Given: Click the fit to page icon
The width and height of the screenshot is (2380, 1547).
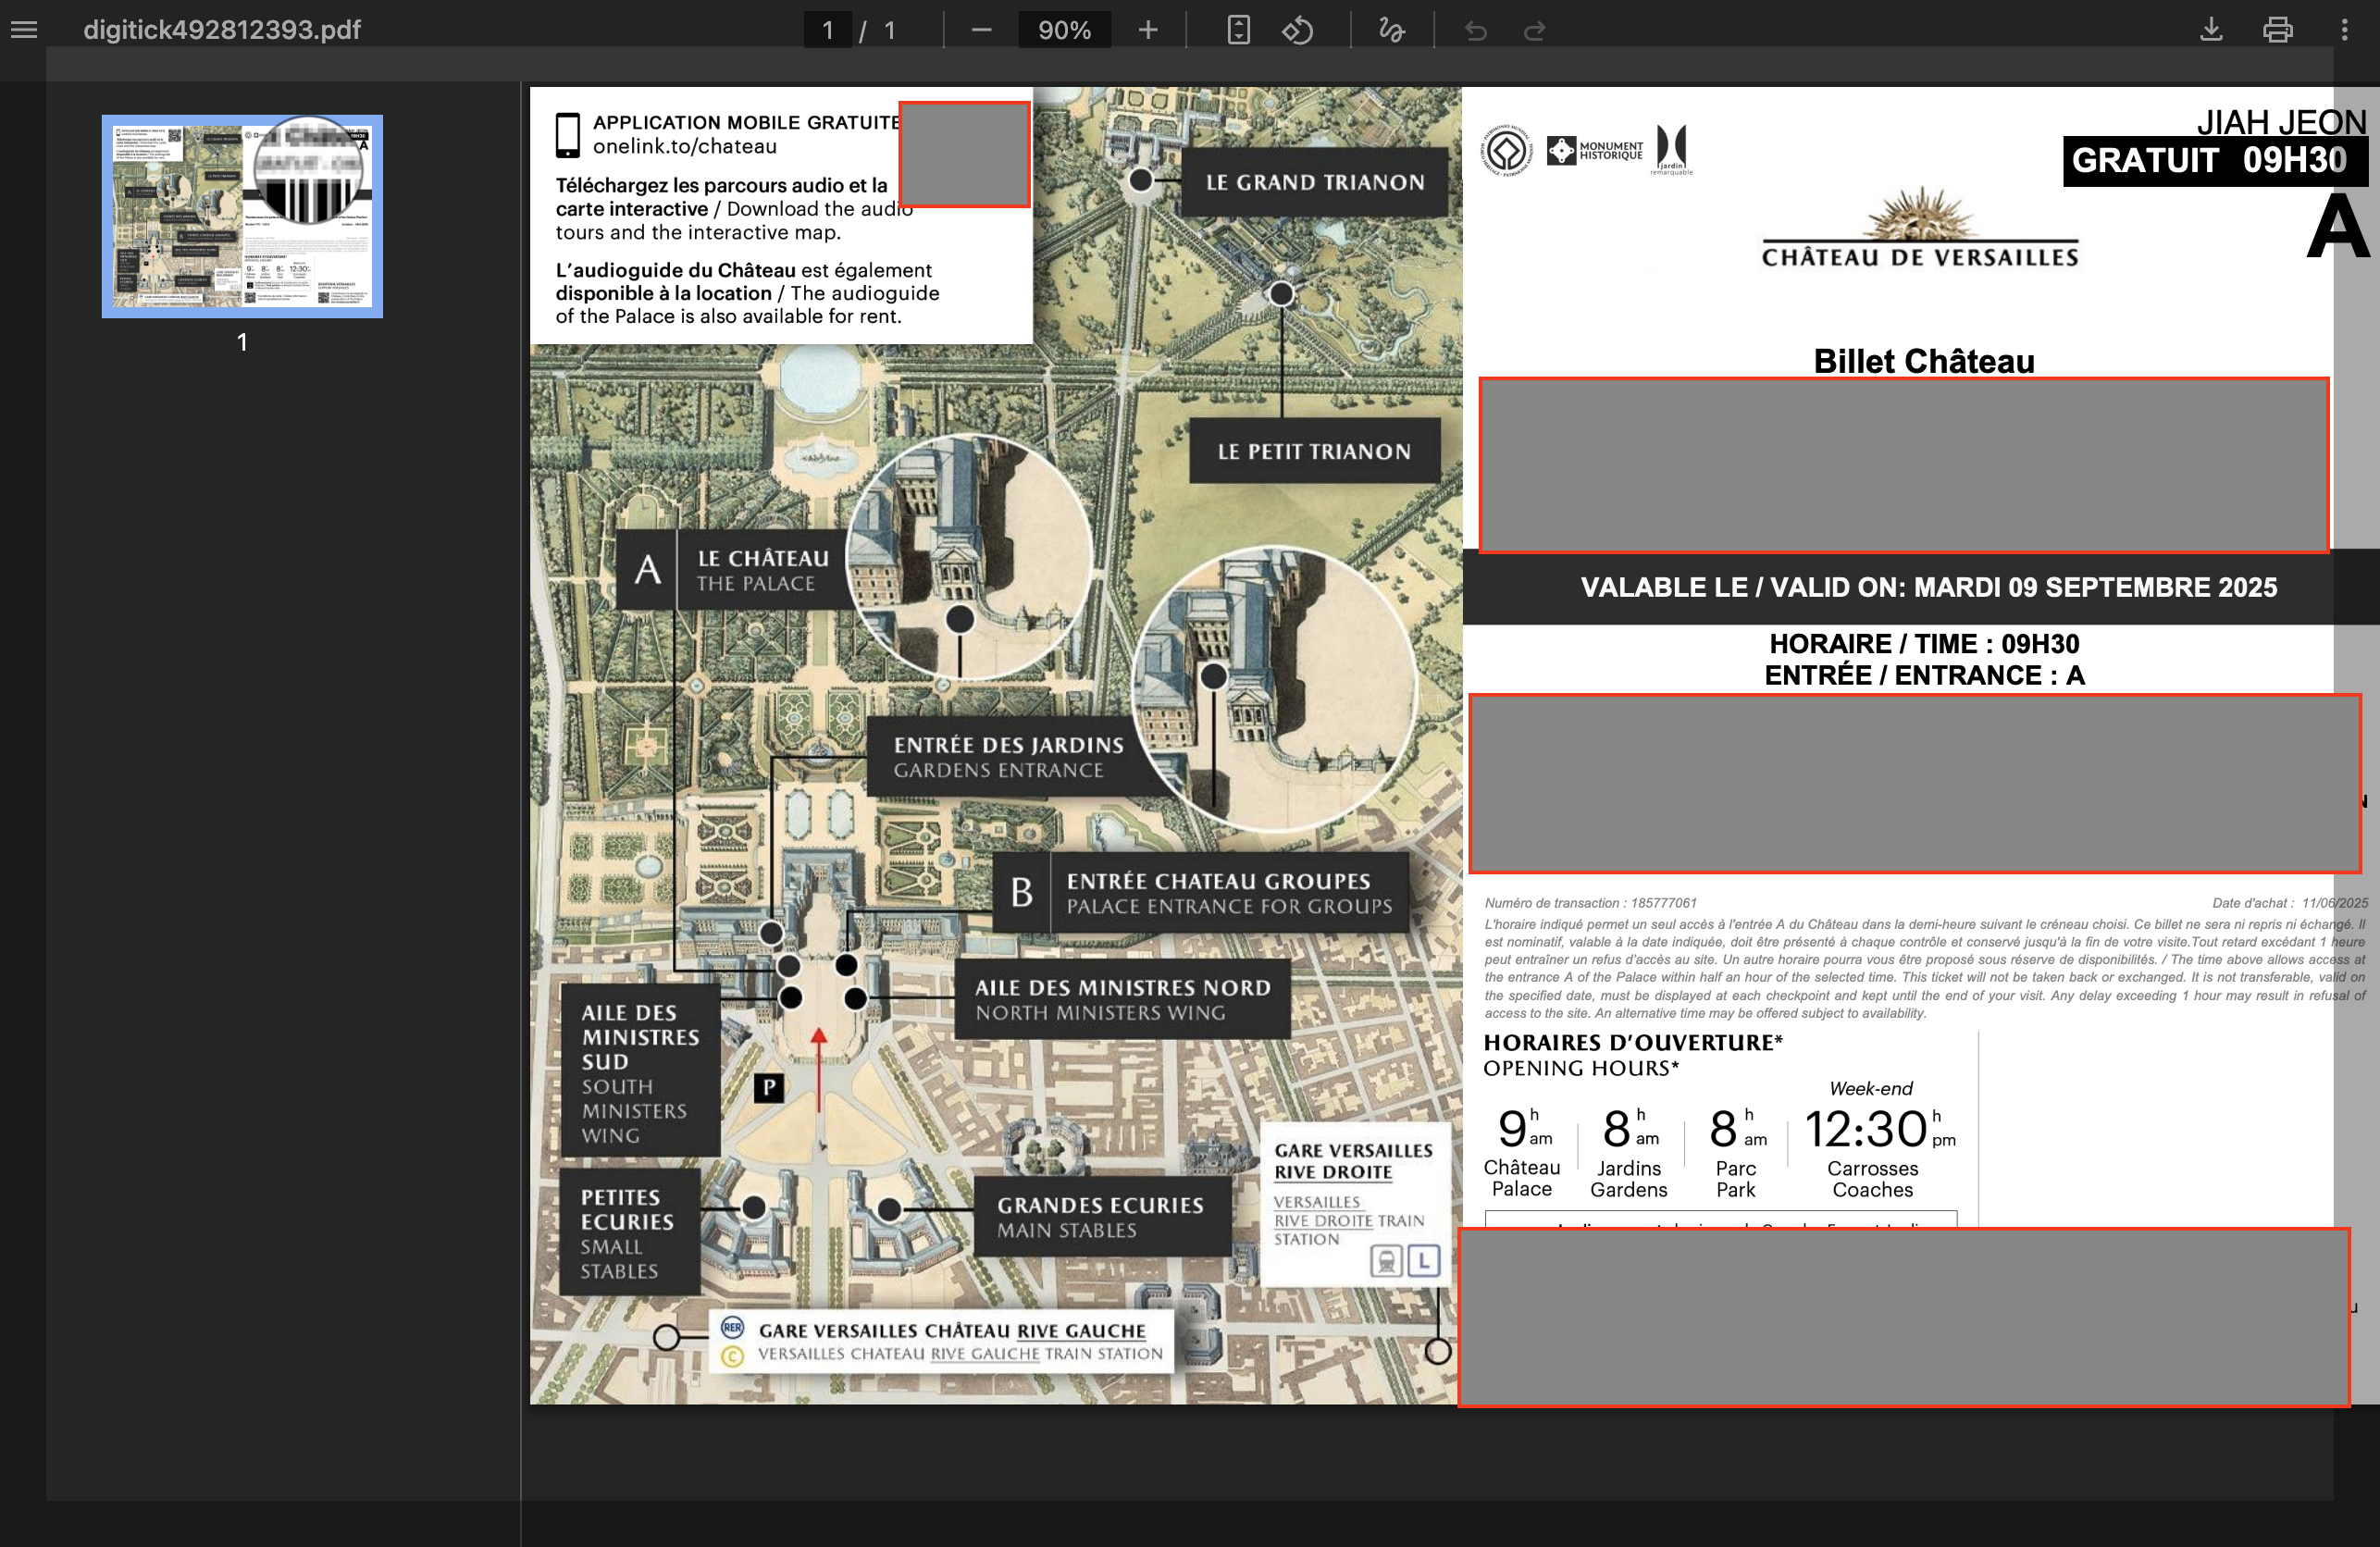Looking at the screenshot, I should (1238, 30).
